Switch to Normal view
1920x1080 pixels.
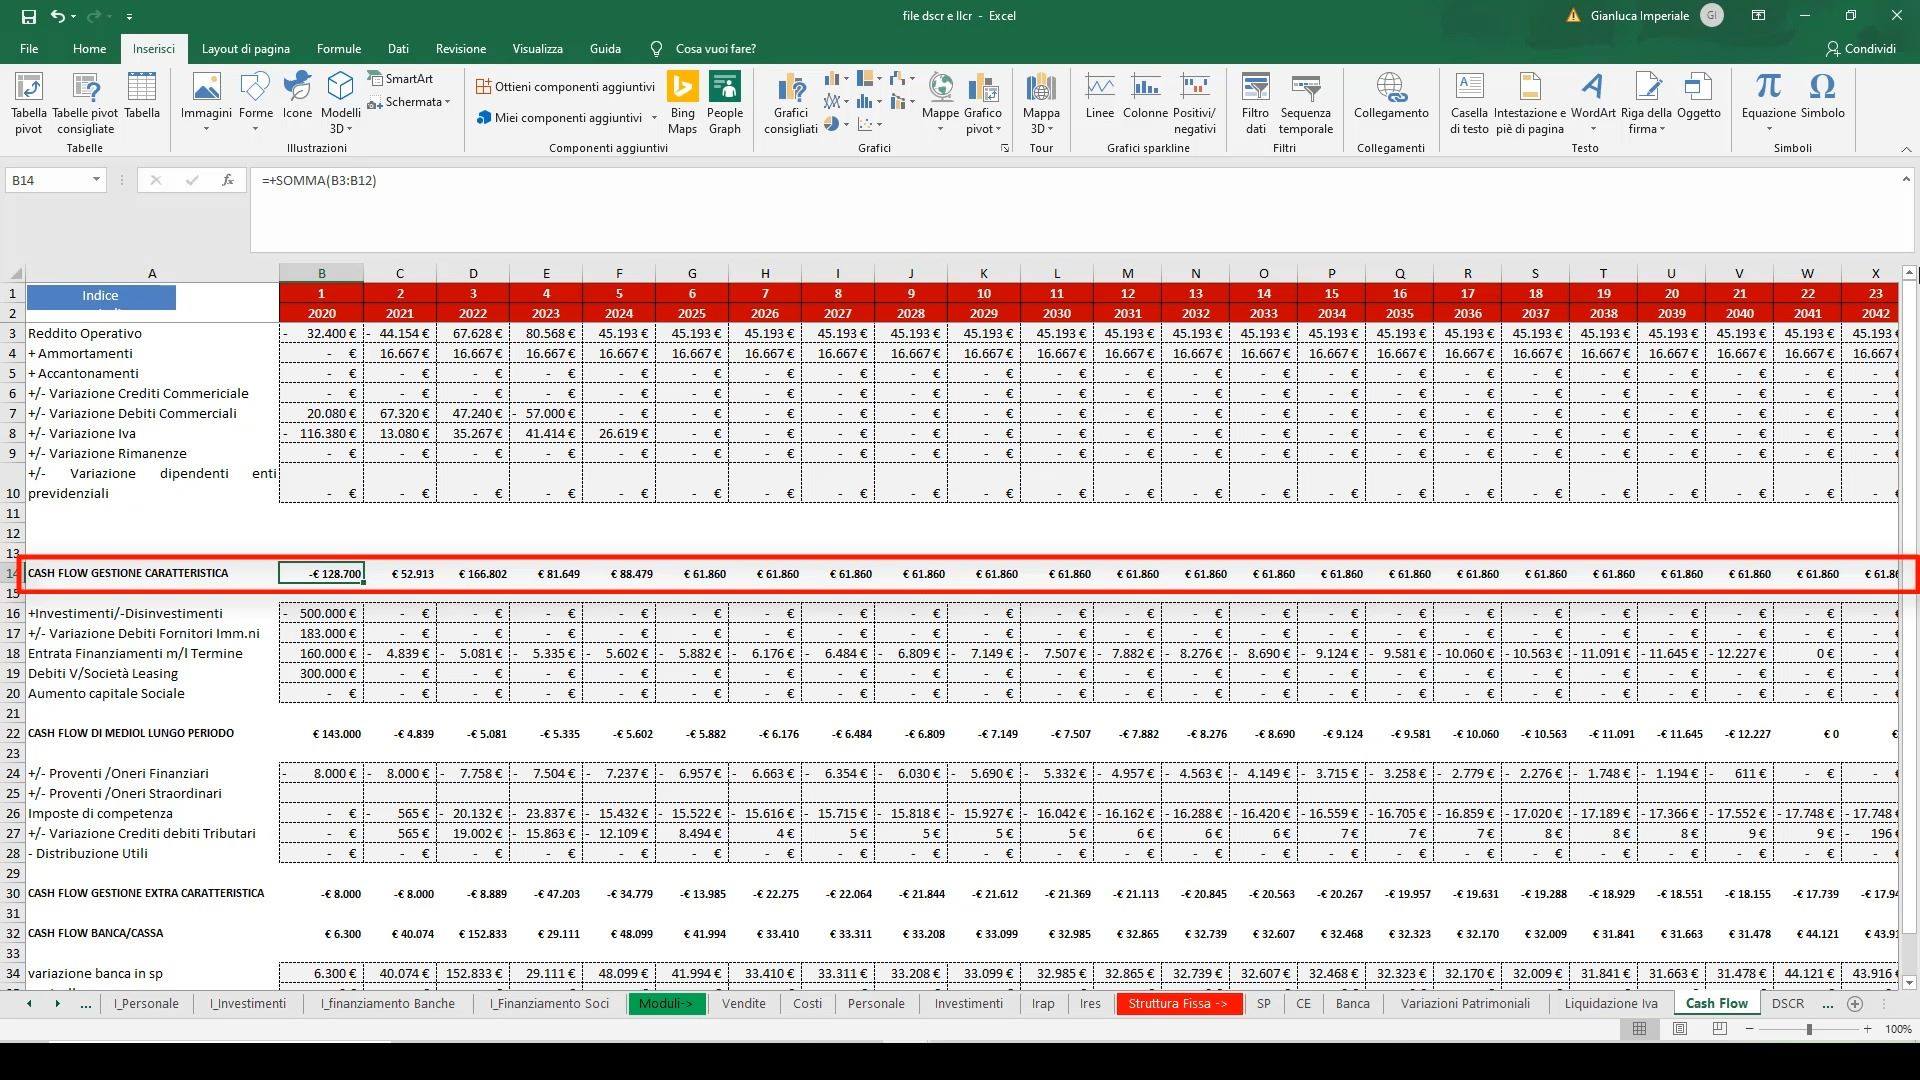click(1639, 1029)
